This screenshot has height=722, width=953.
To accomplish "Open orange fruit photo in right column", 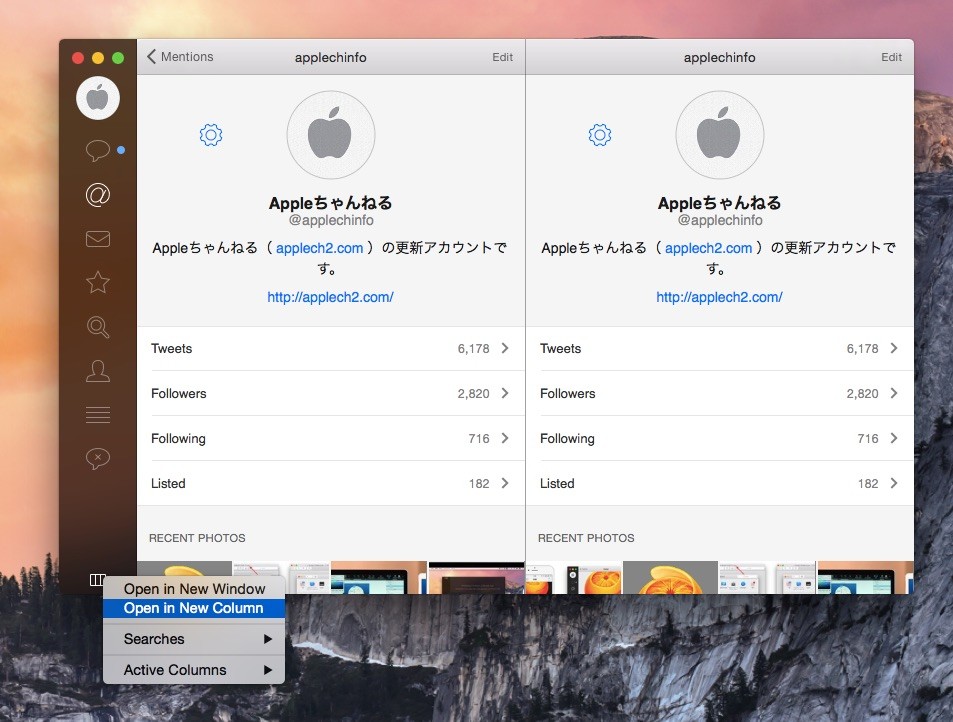I will (670, 577).
